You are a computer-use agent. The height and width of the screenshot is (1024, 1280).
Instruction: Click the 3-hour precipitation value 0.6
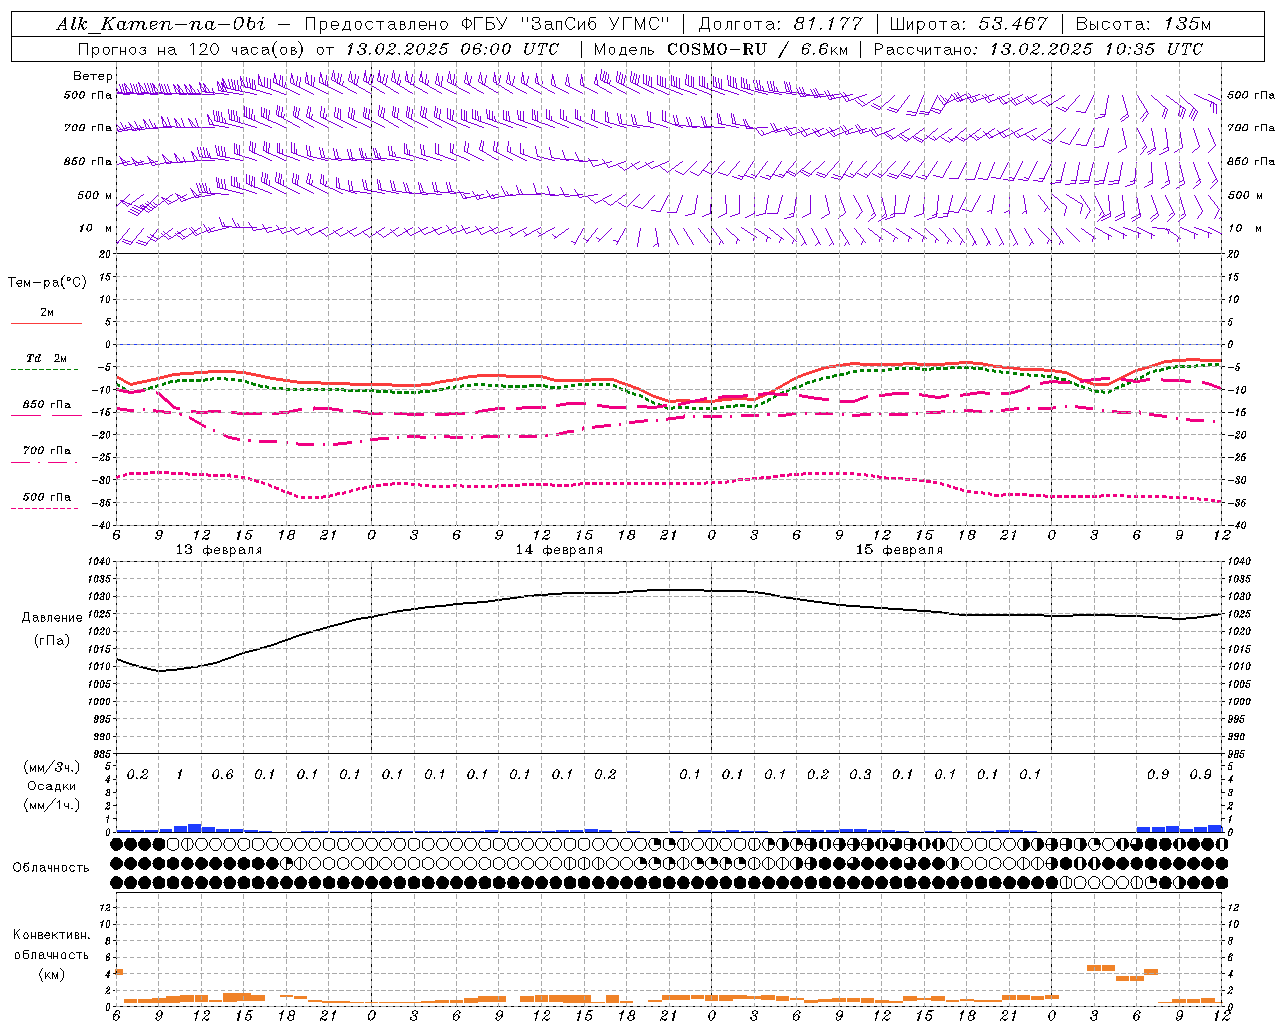click(x=222, y=775)
